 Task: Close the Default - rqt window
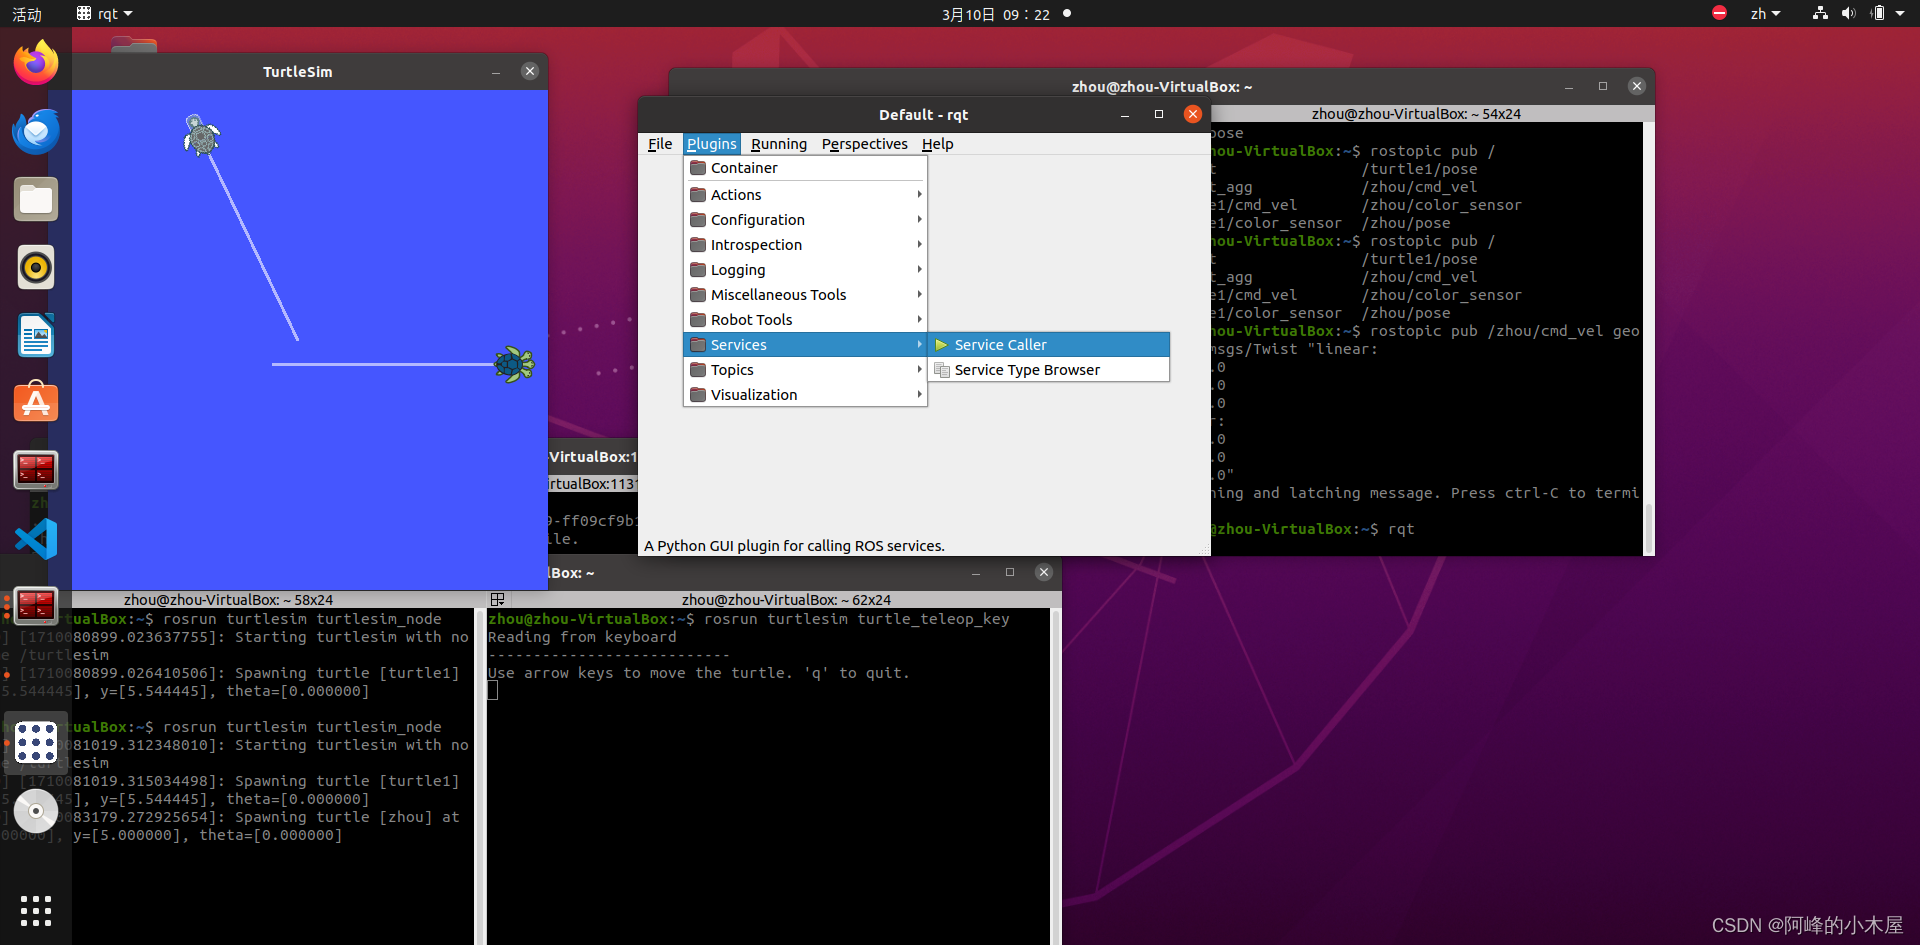[1193, 114]
